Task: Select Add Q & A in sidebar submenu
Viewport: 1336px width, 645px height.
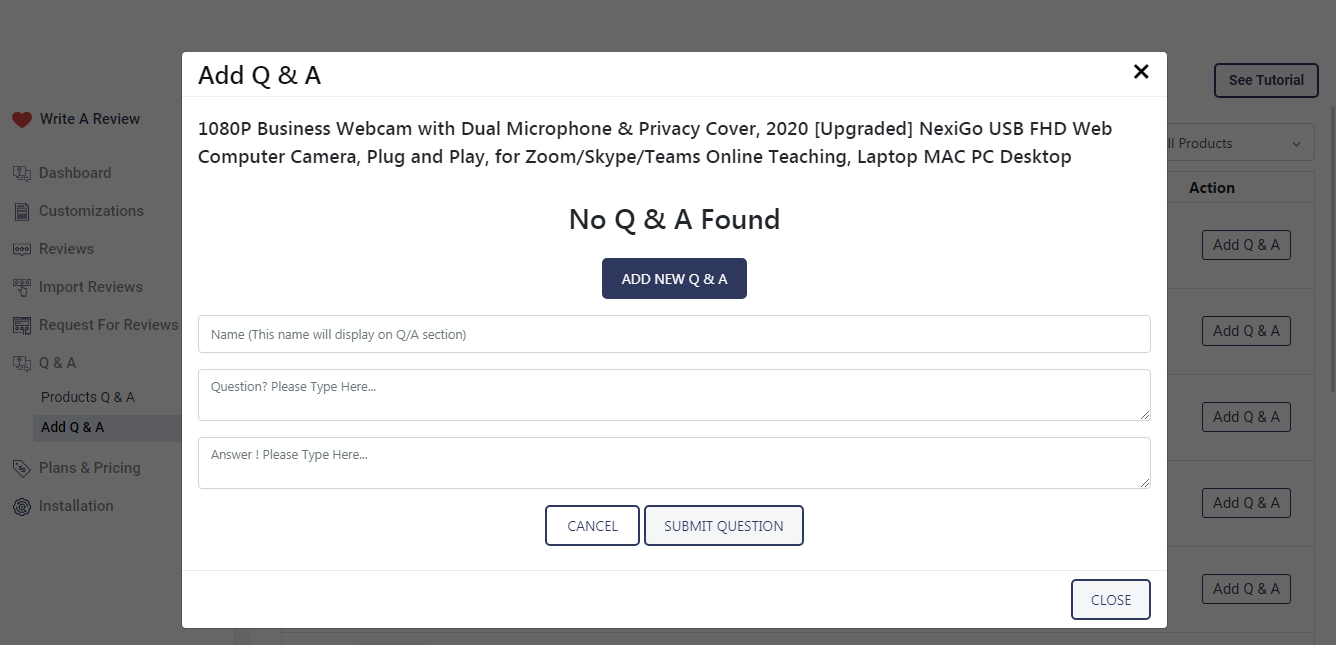Action: [72, 427]
